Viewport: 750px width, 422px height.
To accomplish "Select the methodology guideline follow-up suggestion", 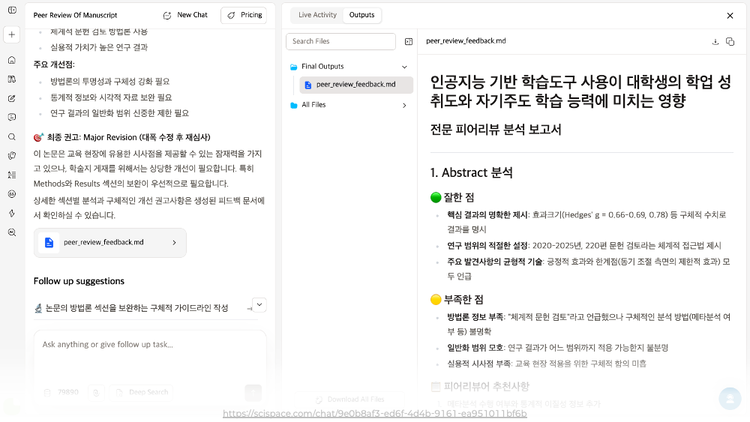I will pos(136,308).
